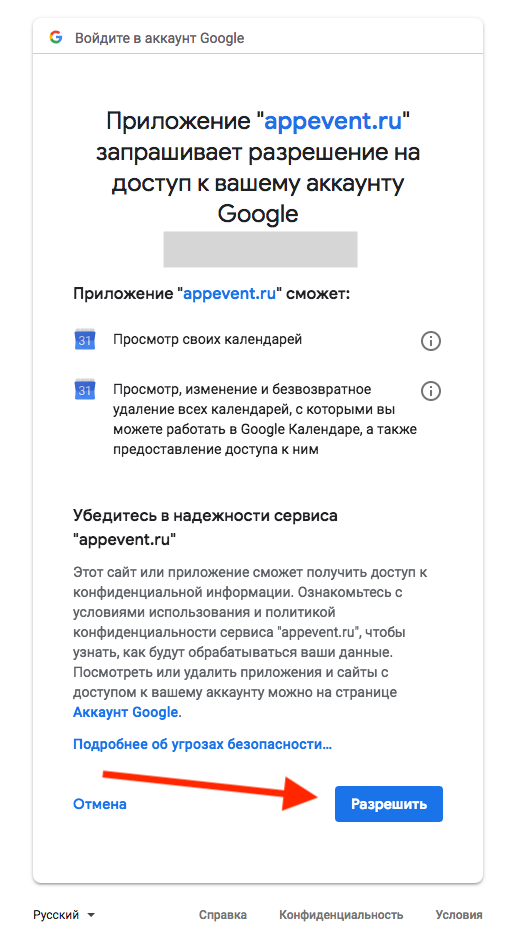Image resolution: width=516 pixels, height=948 pixels.
Task: Click the Войдите в аккаунт Google header text
Action: click(160, 38)
